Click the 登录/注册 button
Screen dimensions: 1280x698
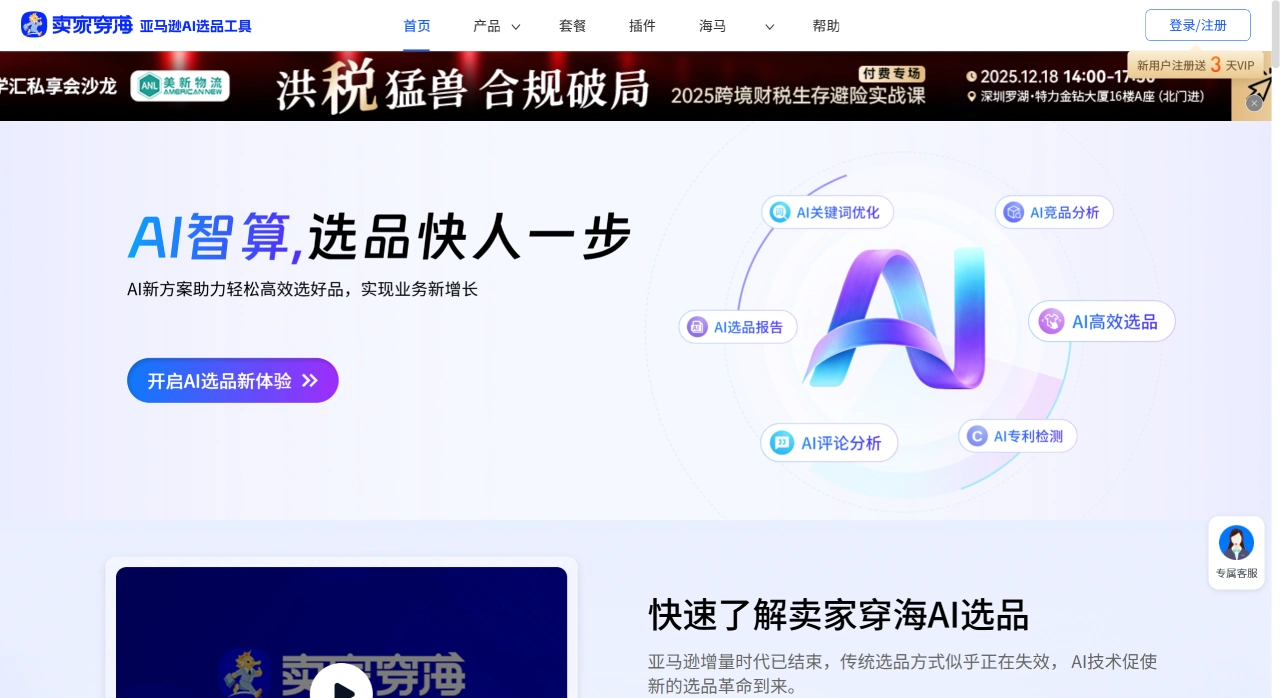pos(1197,25)
